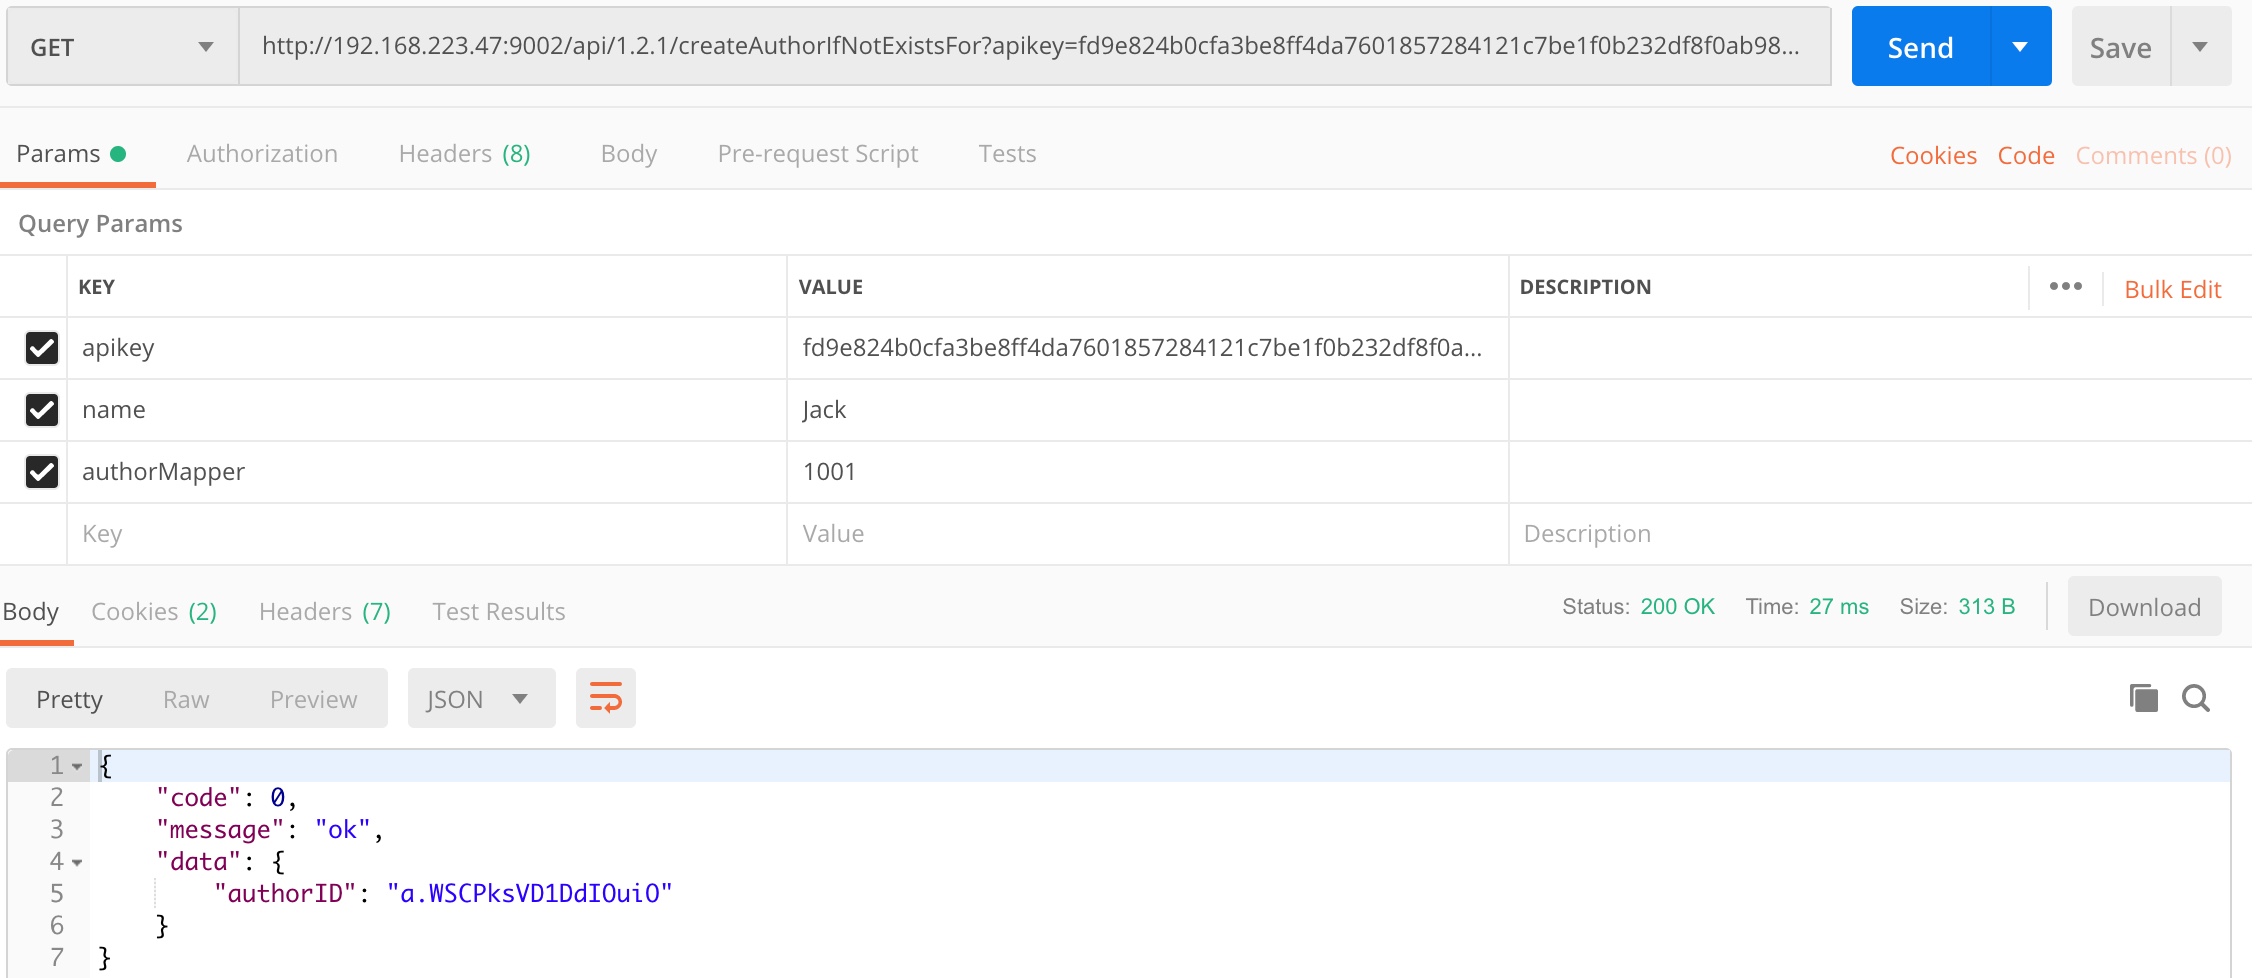Switch response view to Preview mode
This screenshot has height=978, width=2256.
pyautogui.click(x=312, y=698)
